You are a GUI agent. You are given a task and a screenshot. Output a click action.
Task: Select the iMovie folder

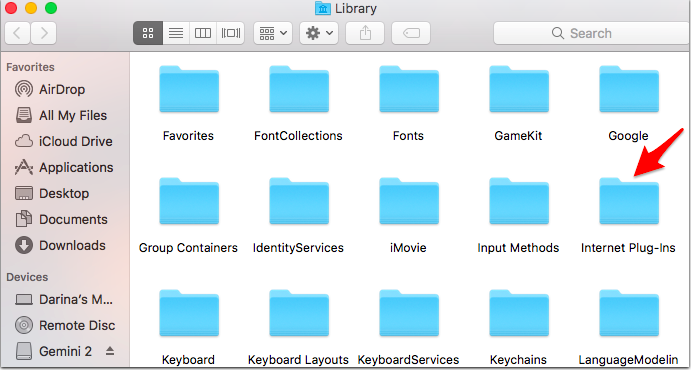(x=409, y=201)
